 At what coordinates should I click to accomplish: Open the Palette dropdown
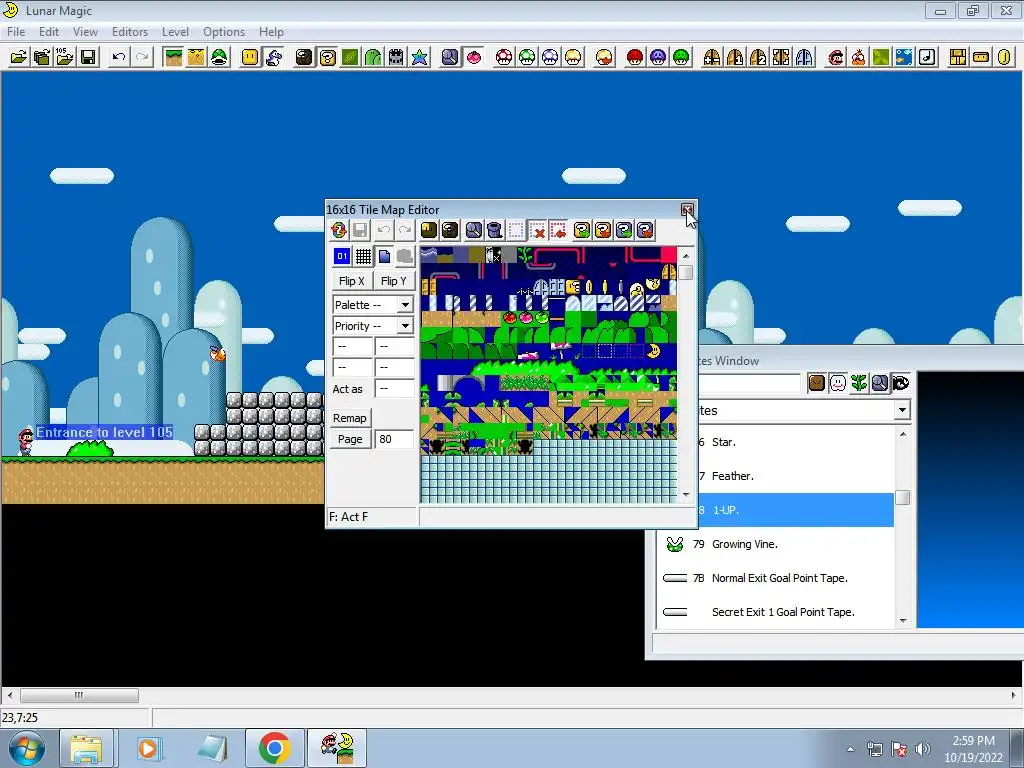(405, 305)
